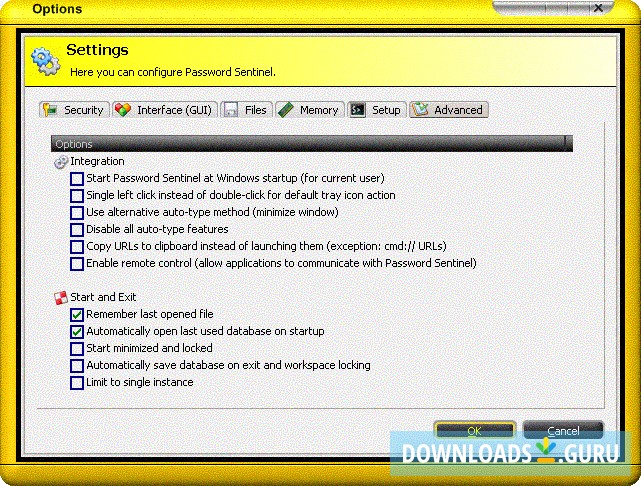Enable Automatically save database on exit
The image size is (641, 486).
pyautogui.click(x=77, y=366)
